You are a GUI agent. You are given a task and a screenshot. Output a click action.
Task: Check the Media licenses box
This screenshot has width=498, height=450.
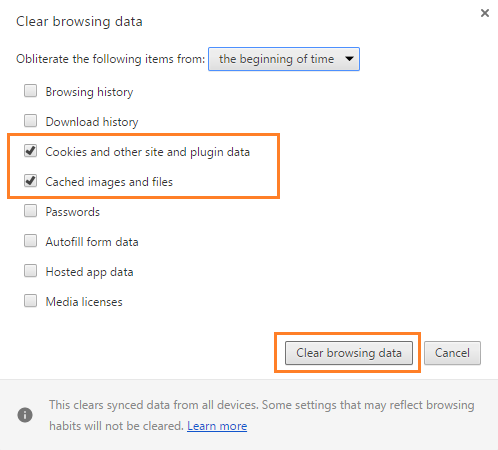click(x=30, y=301)
